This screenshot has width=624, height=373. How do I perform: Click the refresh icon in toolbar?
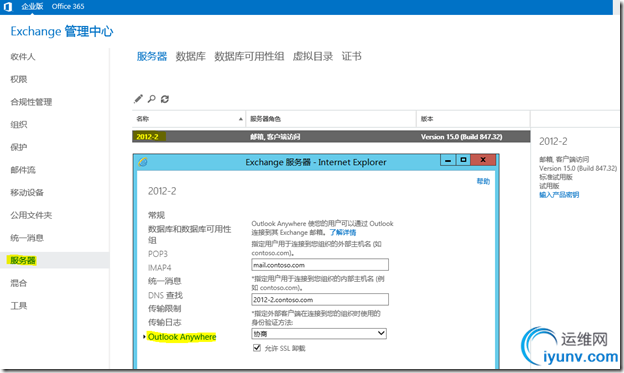pos(165,99)
